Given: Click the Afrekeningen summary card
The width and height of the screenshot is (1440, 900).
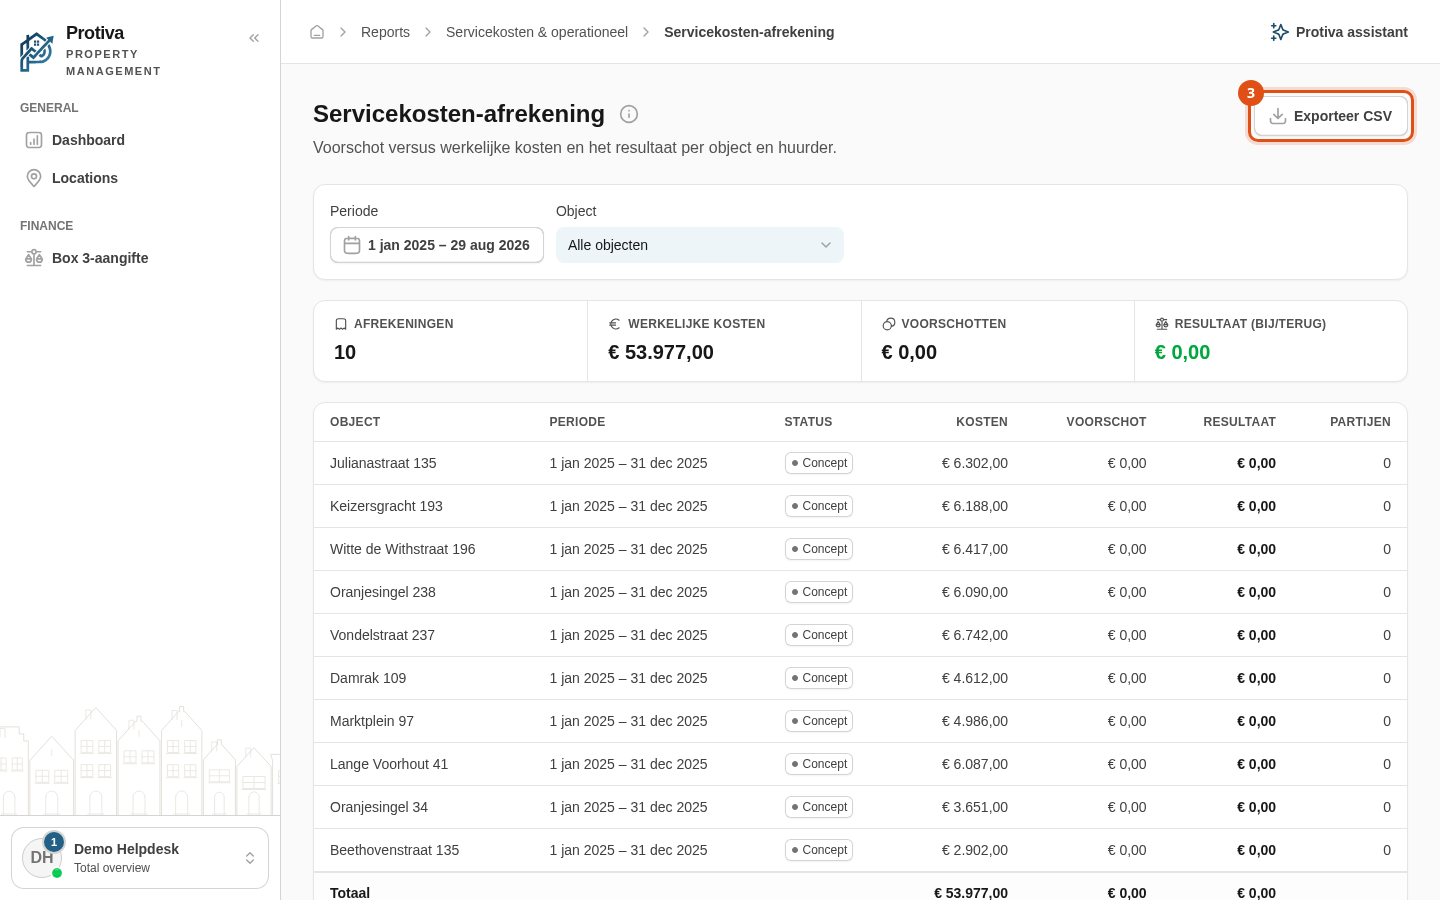Looking at the screenshot, I should 451,341.
